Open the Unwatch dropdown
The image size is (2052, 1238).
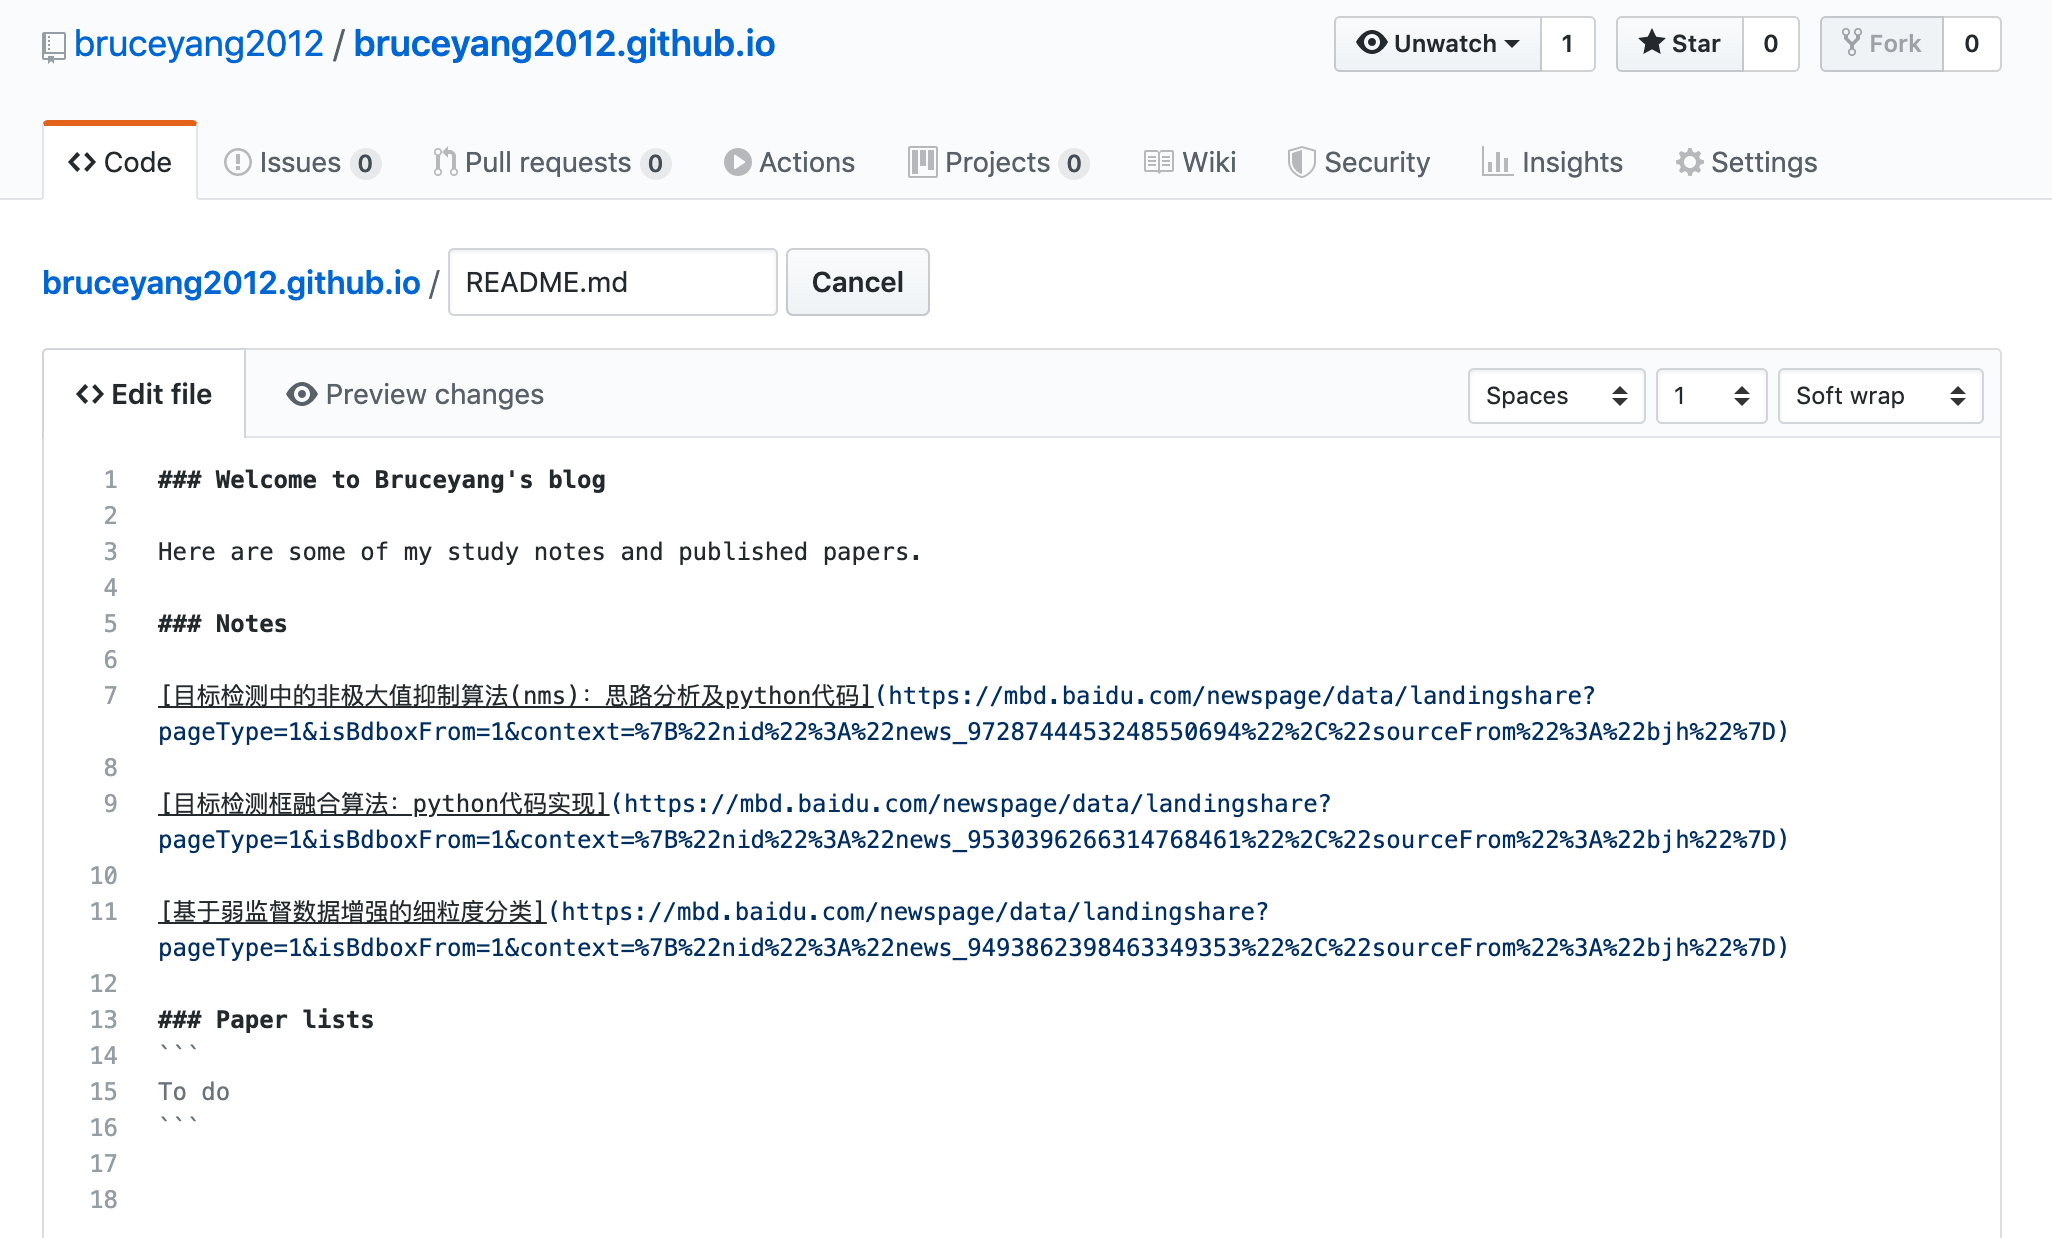tap(1438, 44)
